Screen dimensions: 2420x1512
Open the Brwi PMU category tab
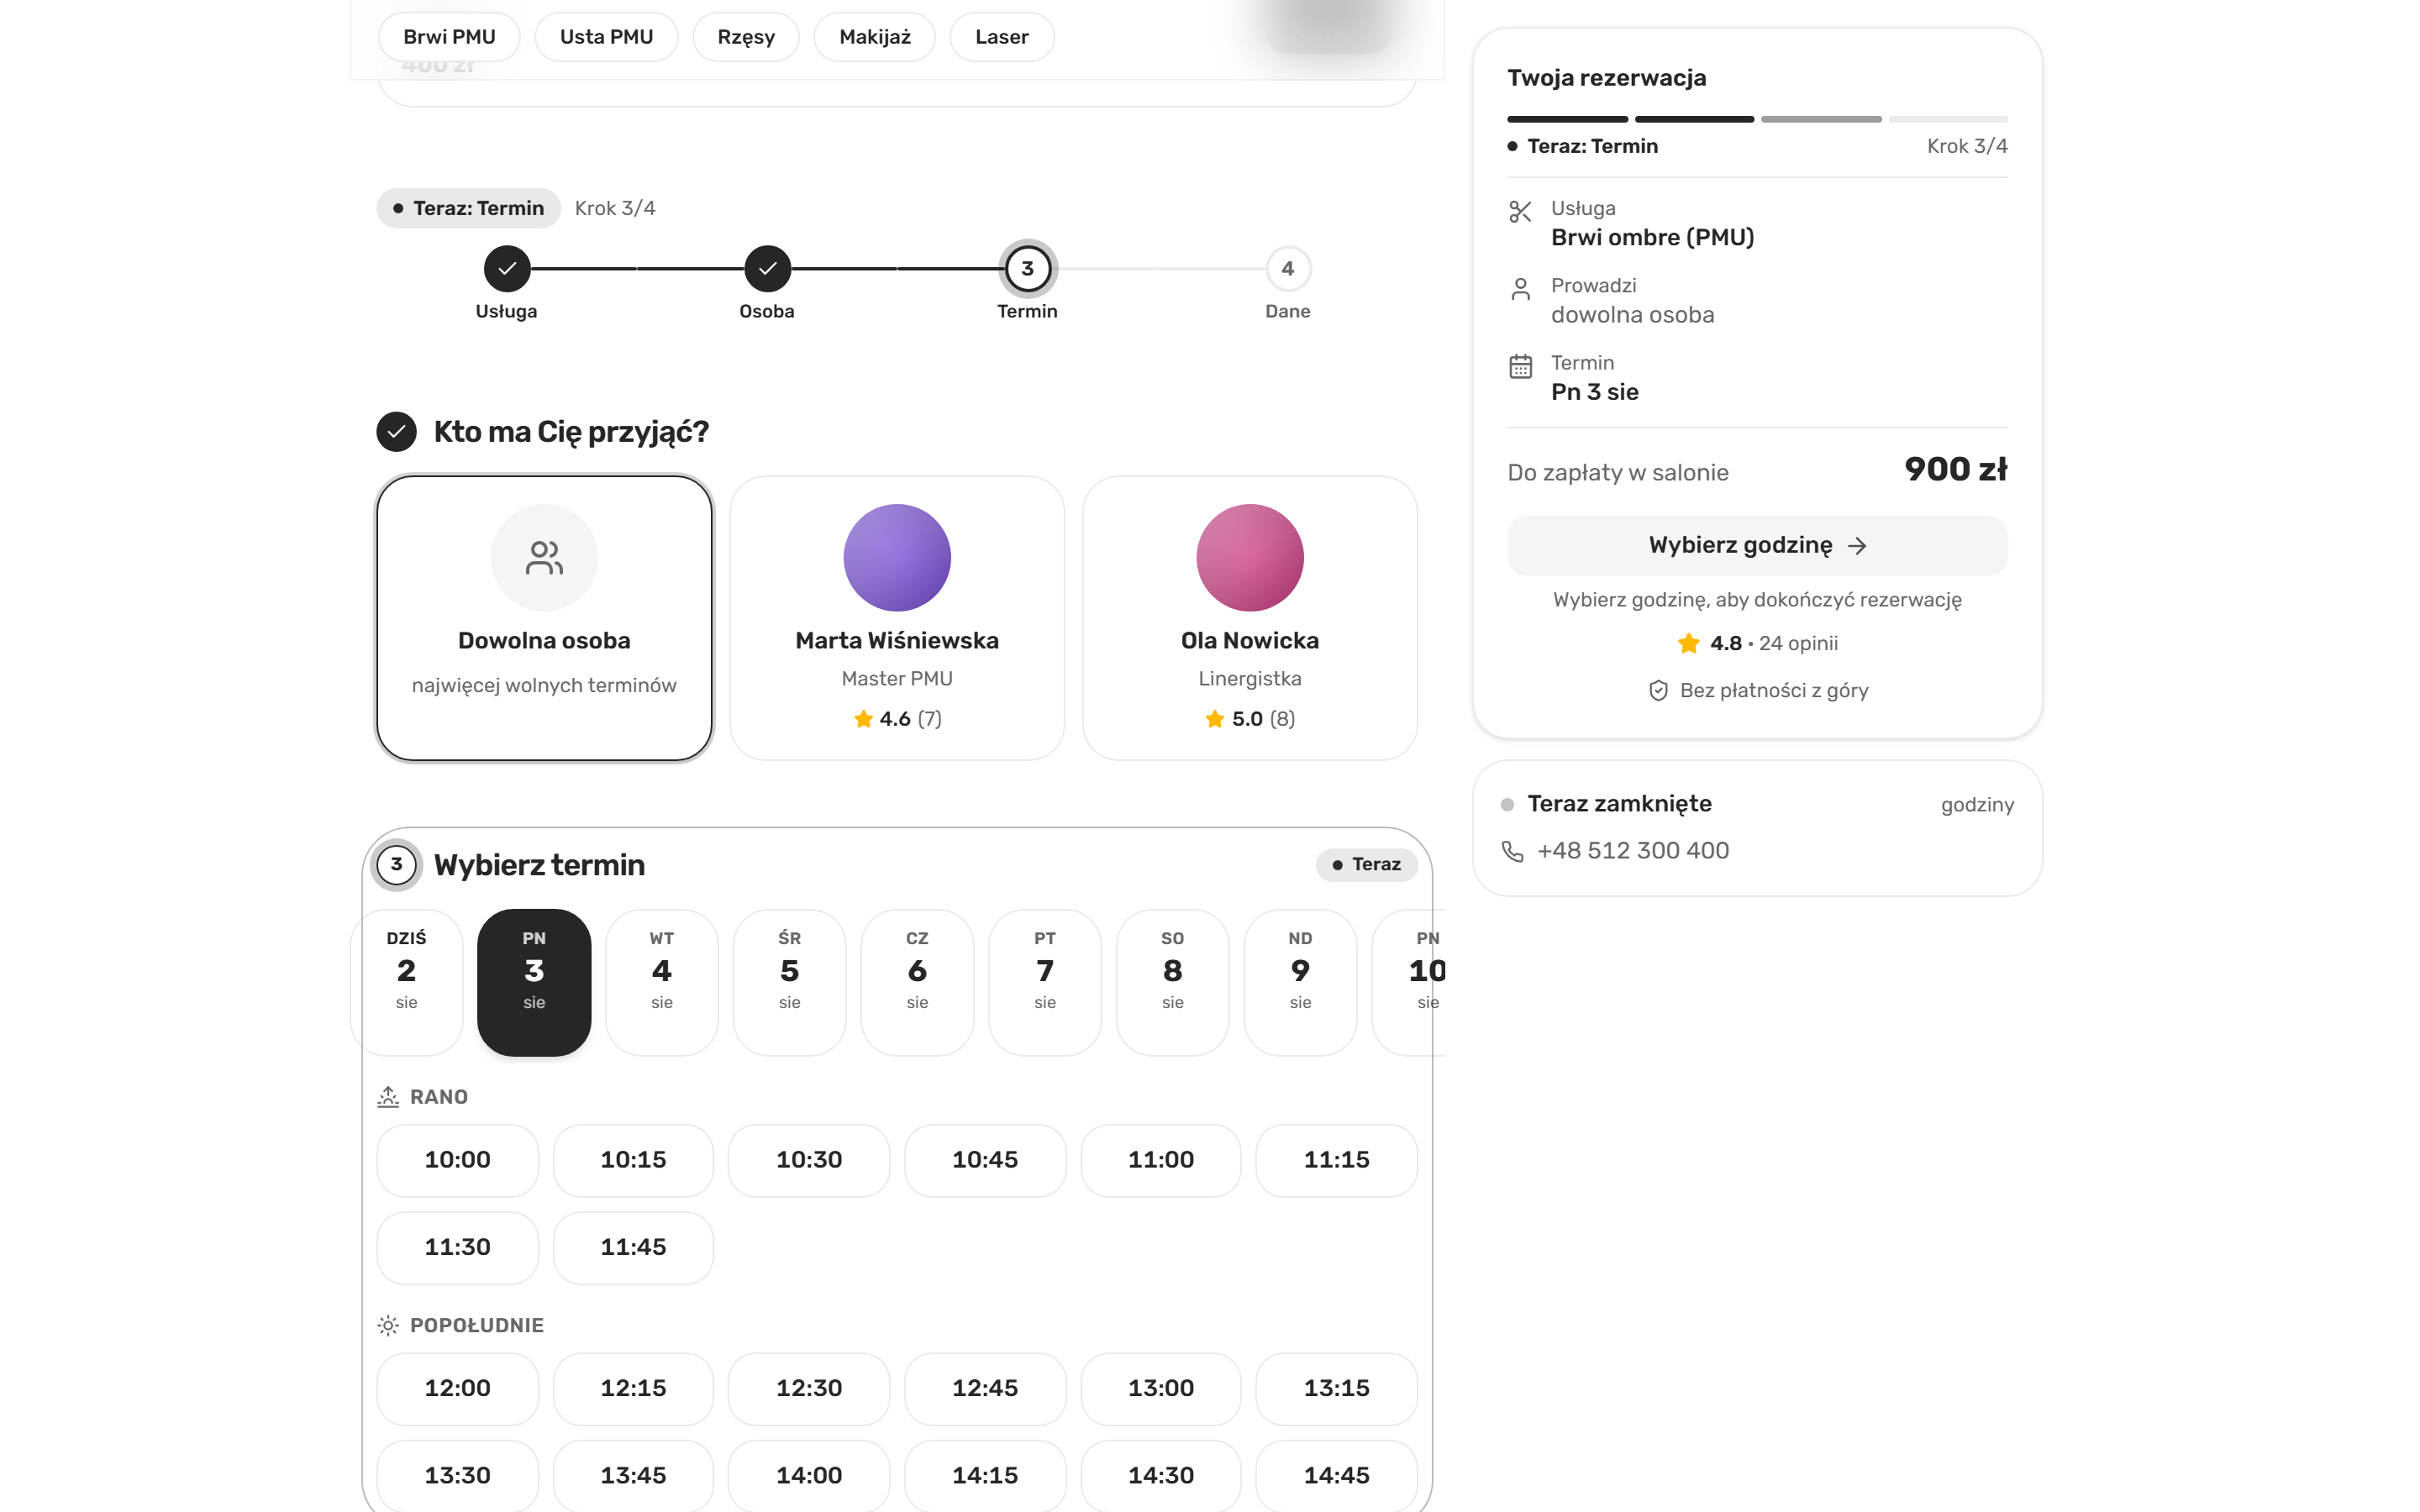[x=449, y=37]
